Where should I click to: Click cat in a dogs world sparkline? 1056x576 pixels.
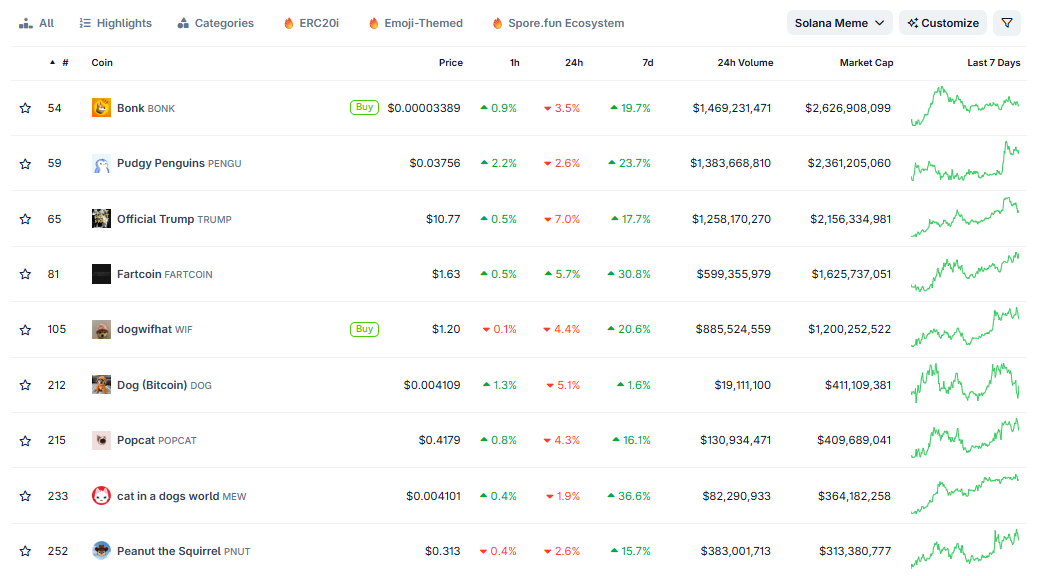965,494
